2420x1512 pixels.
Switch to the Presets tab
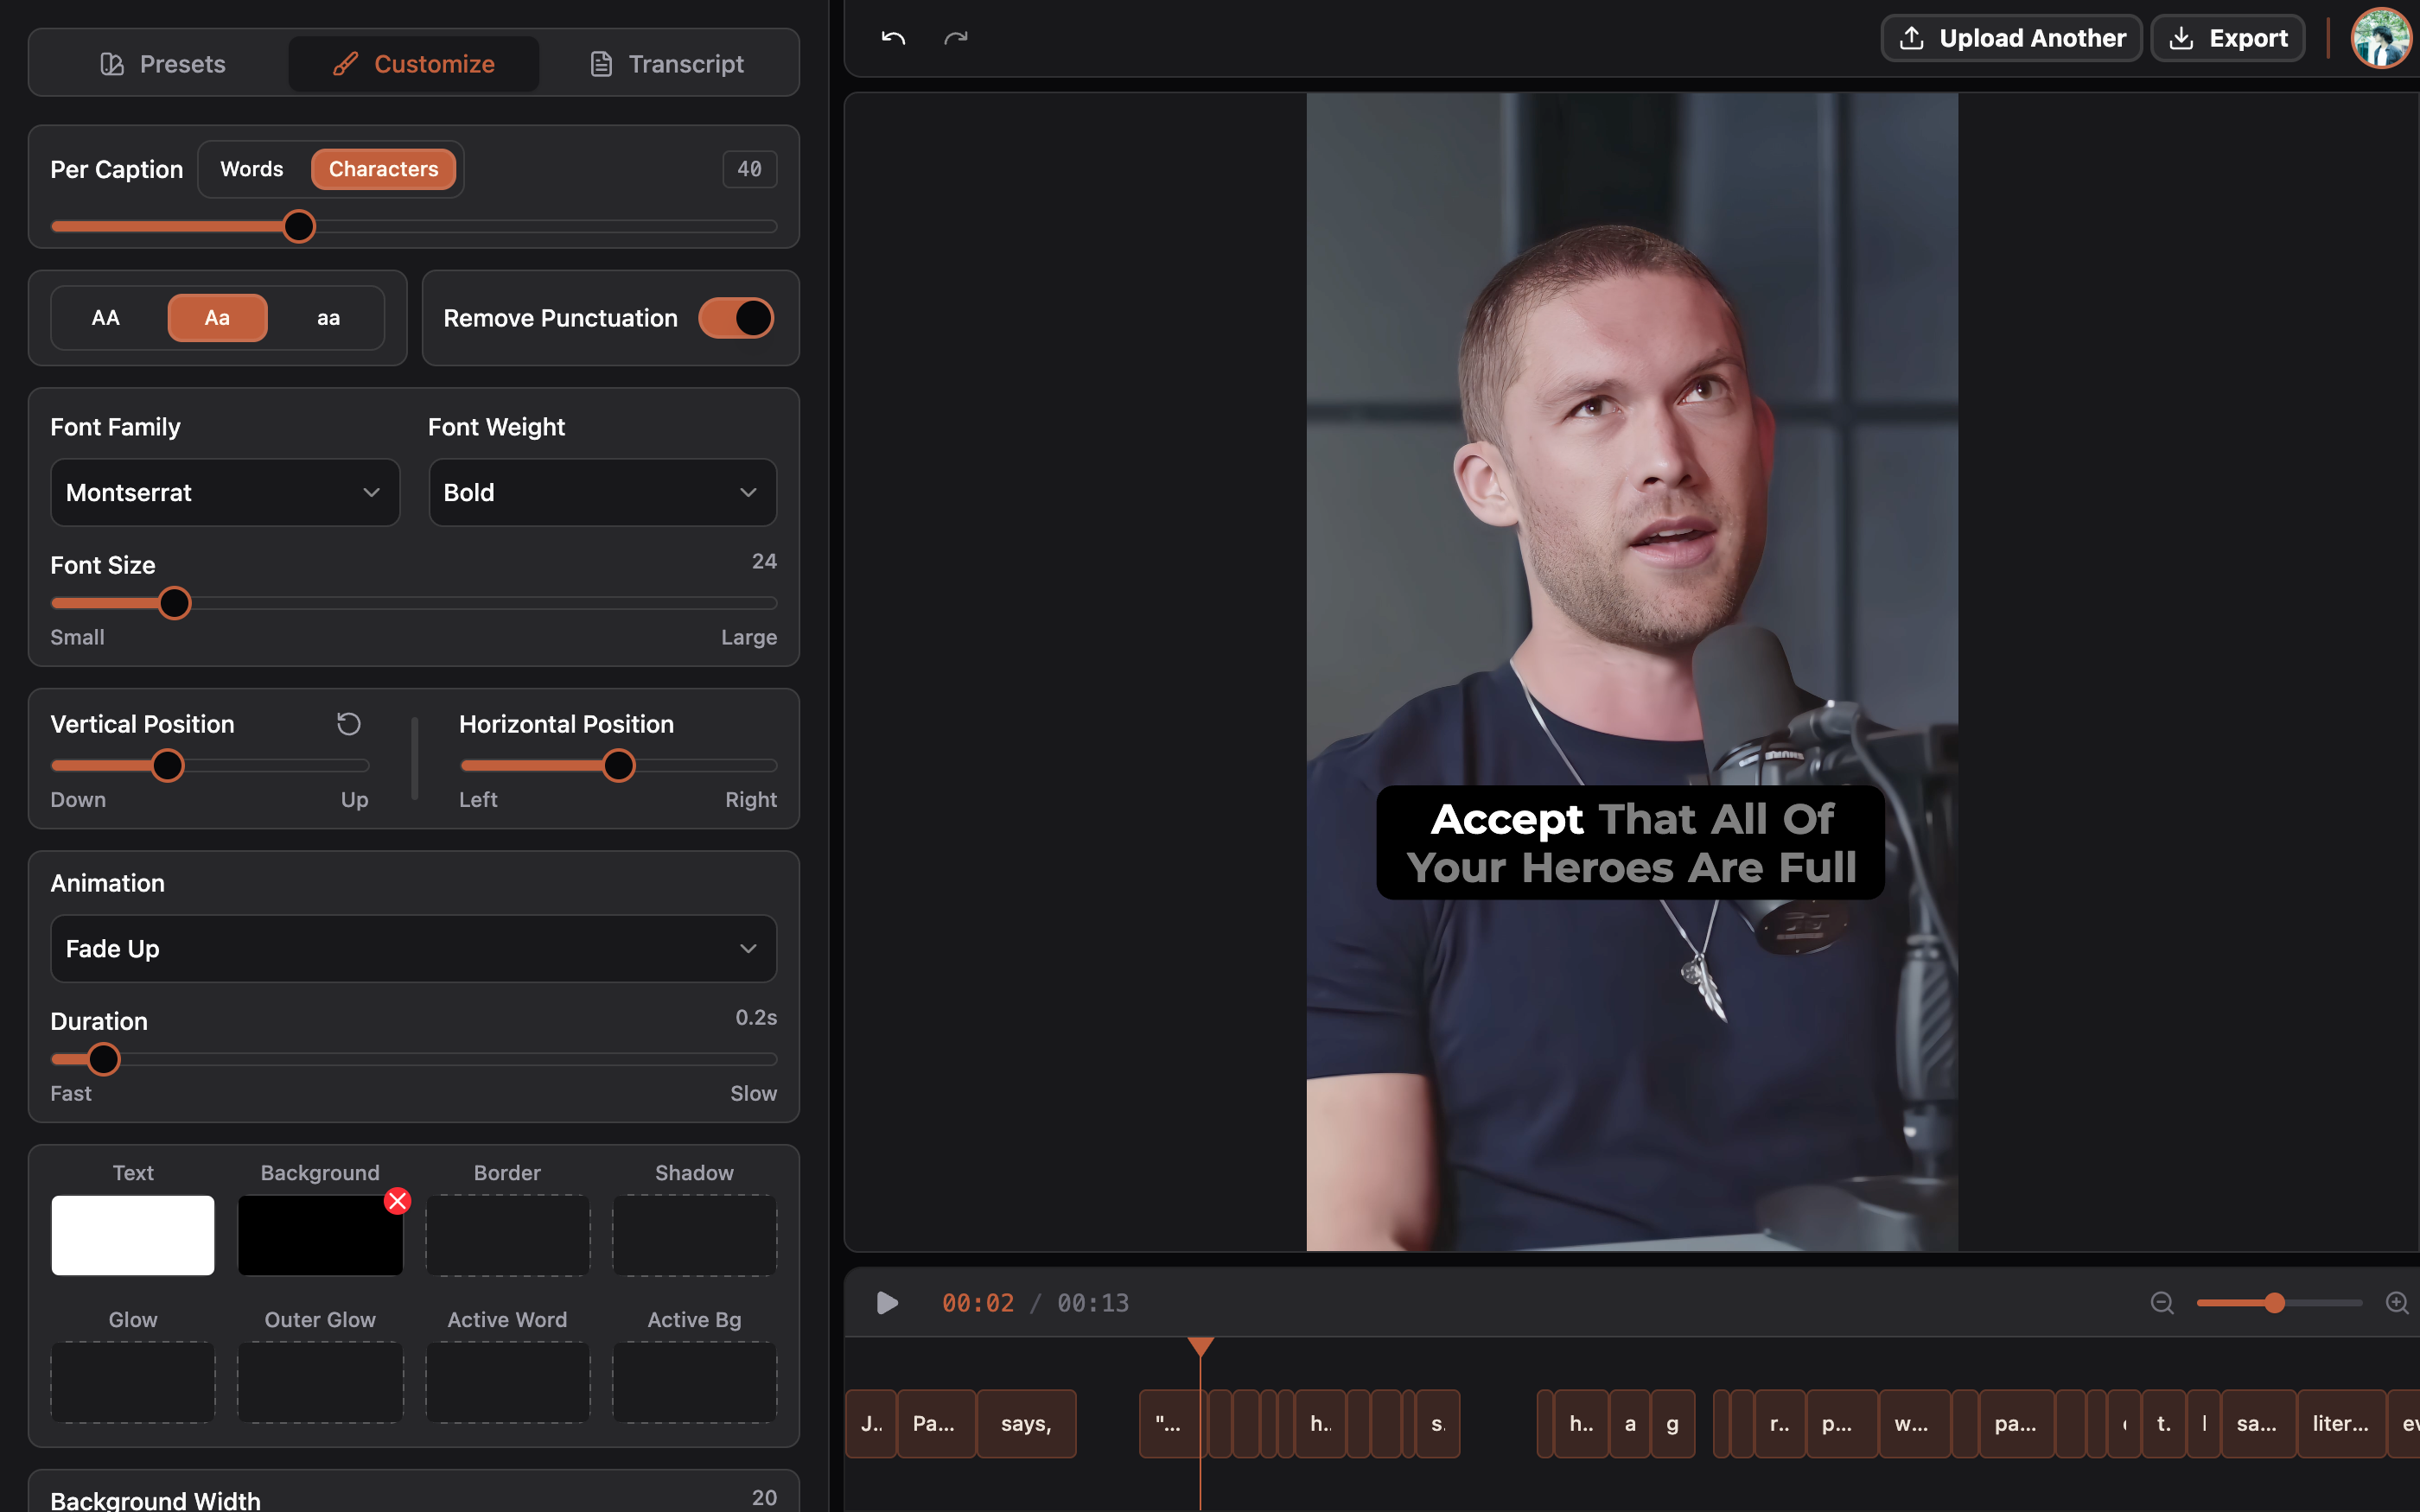pyautogui.click(x=163, y=64)
